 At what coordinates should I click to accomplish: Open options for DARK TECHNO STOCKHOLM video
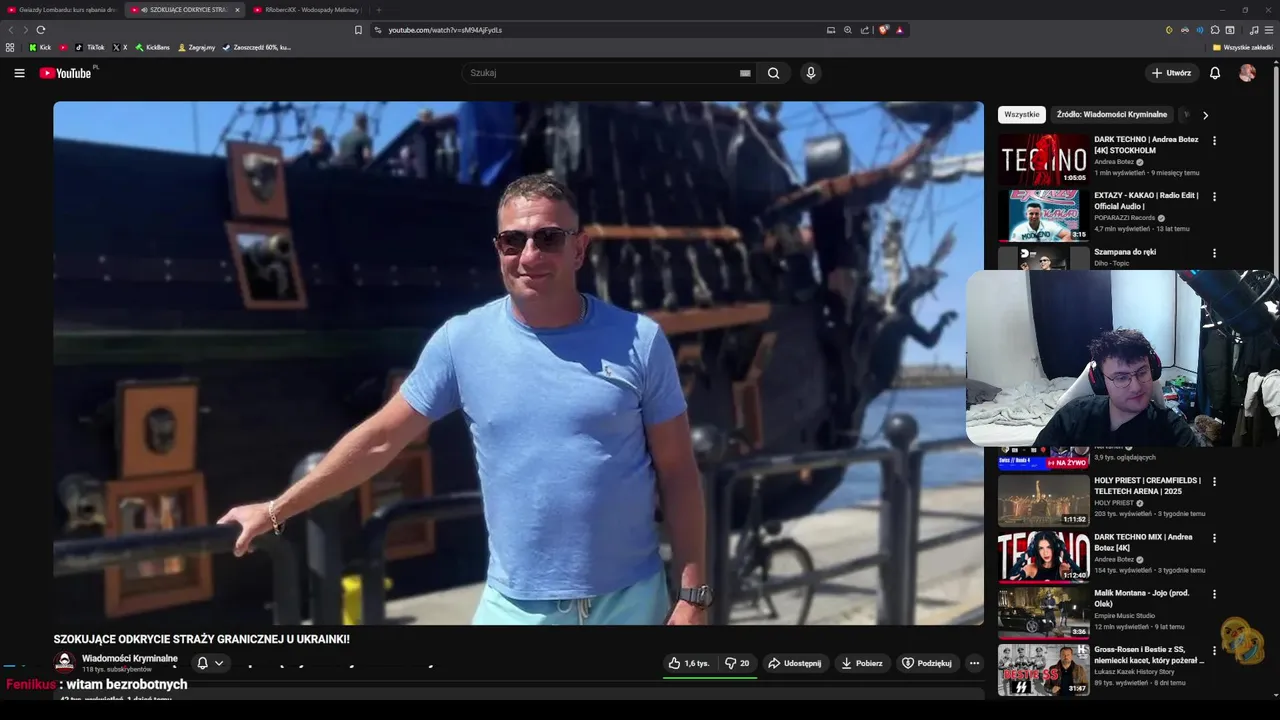click(1215, 141)
